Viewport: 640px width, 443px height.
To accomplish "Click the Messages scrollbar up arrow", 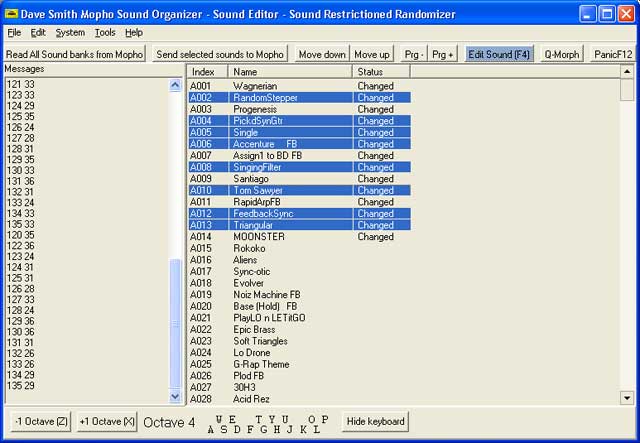I will 175,85.
